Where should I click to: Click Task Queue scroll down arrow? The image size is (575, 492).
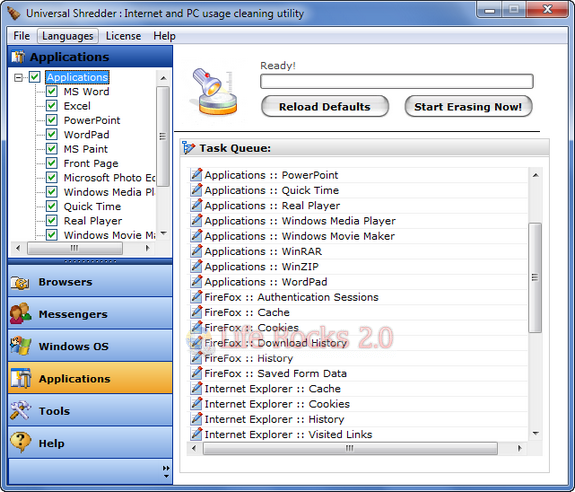click(x=535, y=434)
